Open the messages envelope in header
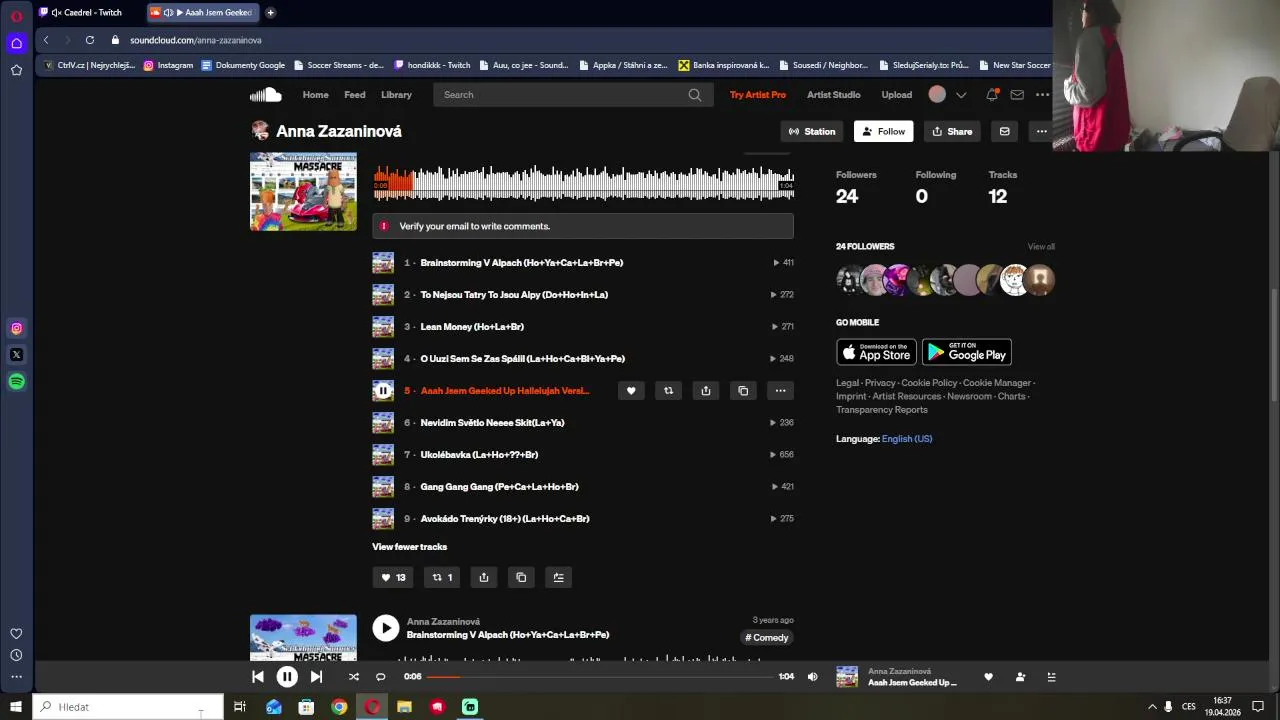Screen dimensions: 1280x720 (1017, 95)
